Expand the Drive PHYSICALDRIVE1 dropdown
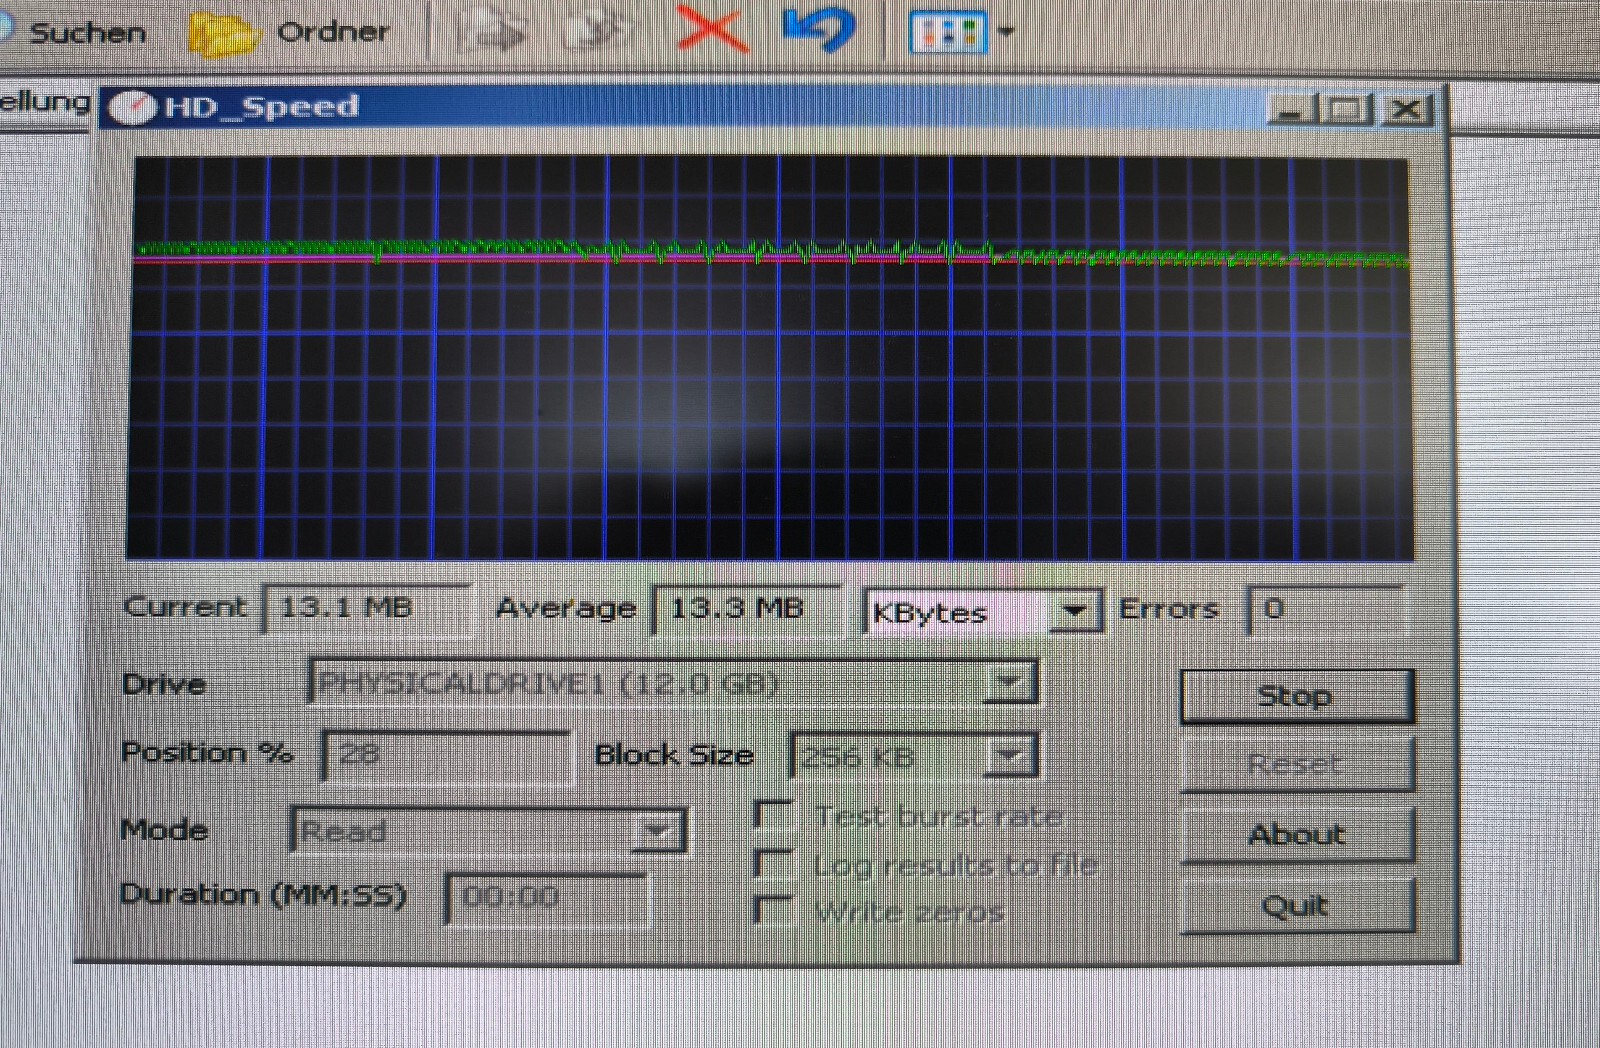This screenshot has width=1600, height=1048. click(1009, 684)
